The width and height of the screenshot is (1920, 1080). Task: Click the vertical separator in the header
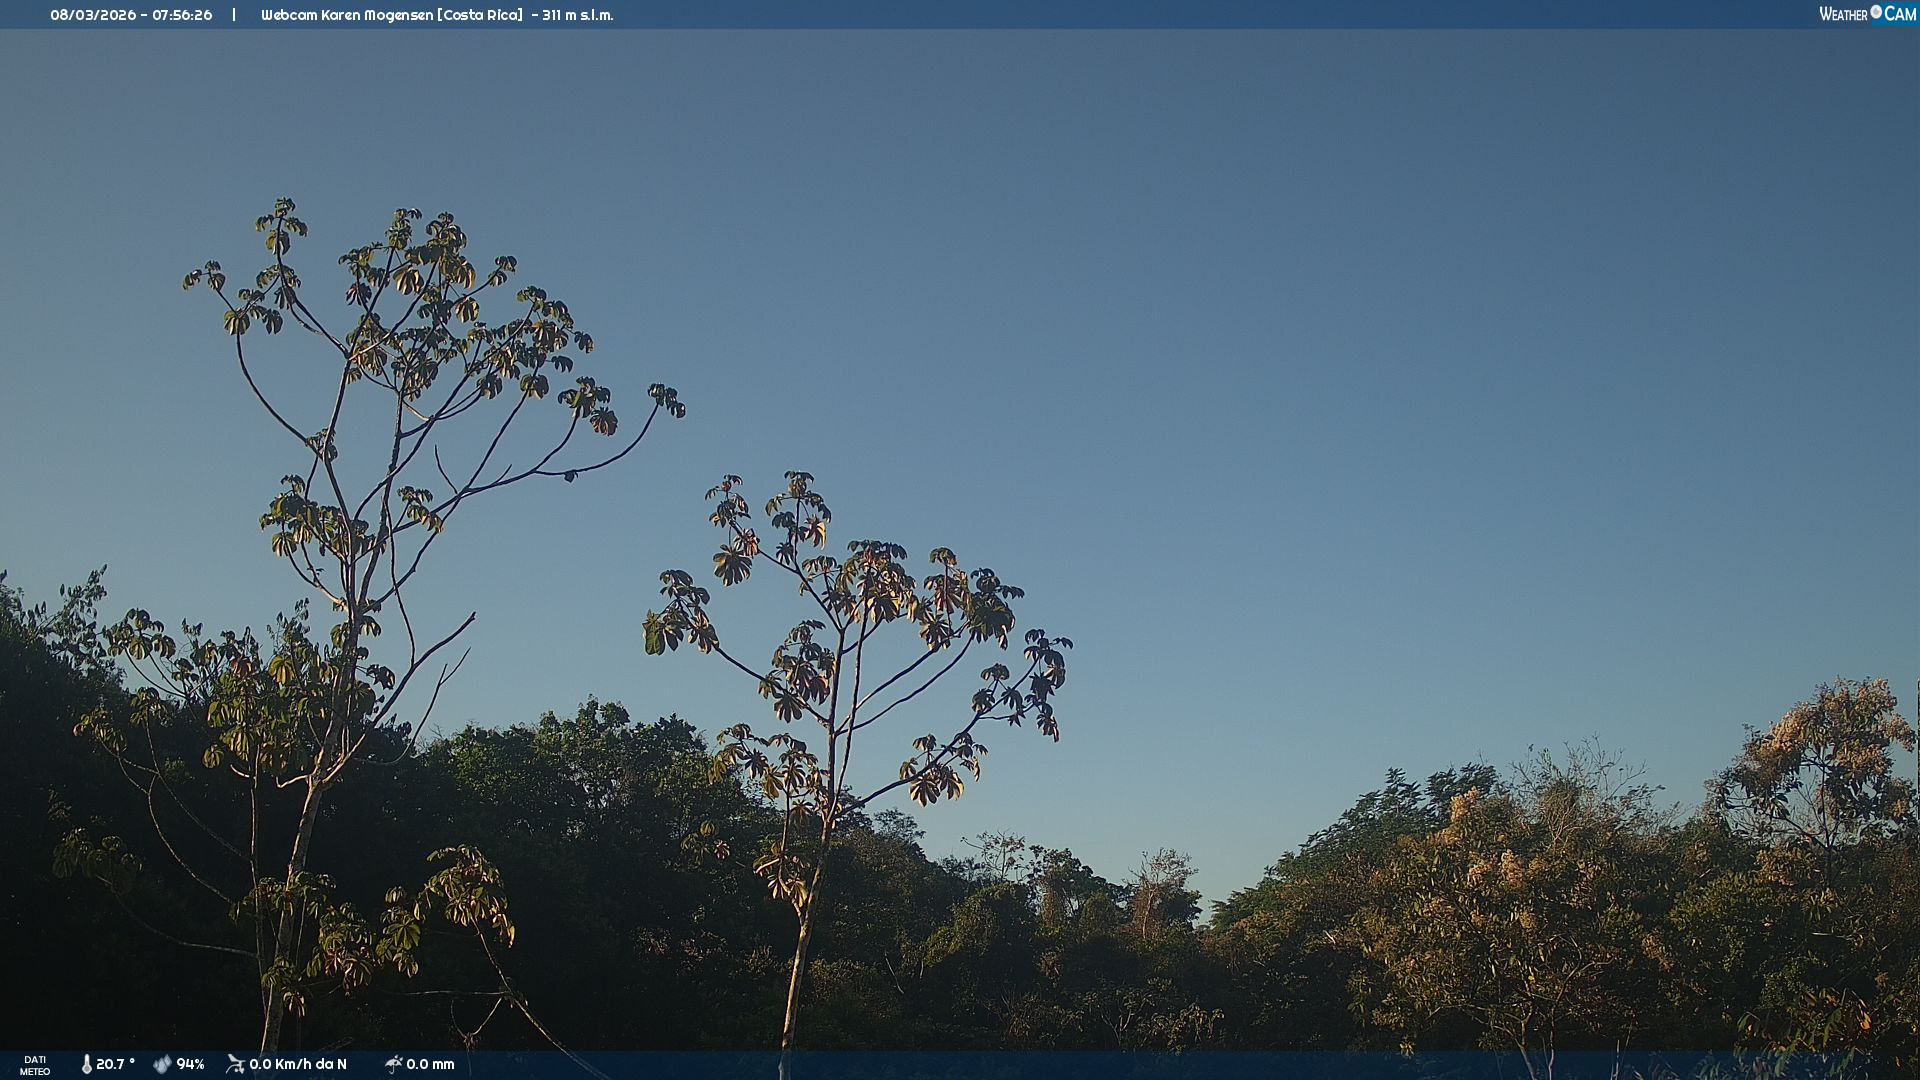coord(234,15)
